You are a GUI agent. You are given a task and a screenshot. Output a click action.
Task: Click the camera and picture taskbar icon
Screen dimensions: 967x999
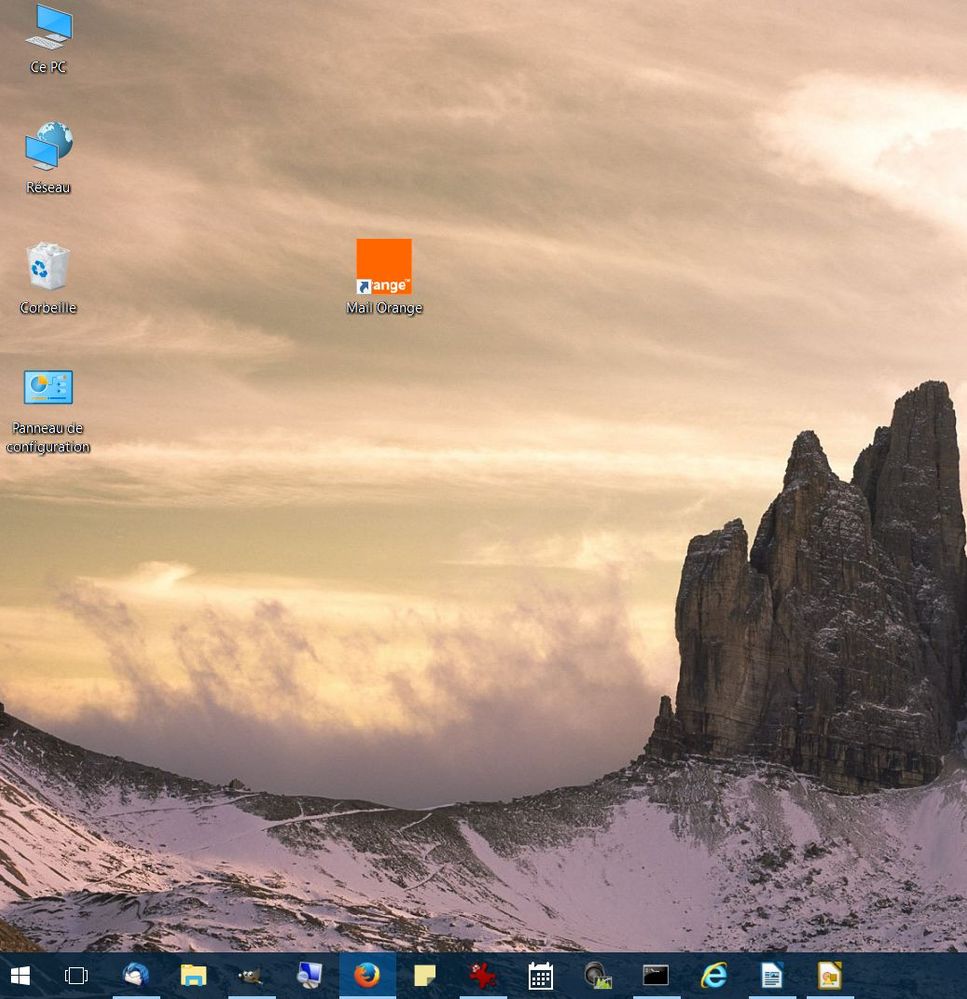point(598,975)
